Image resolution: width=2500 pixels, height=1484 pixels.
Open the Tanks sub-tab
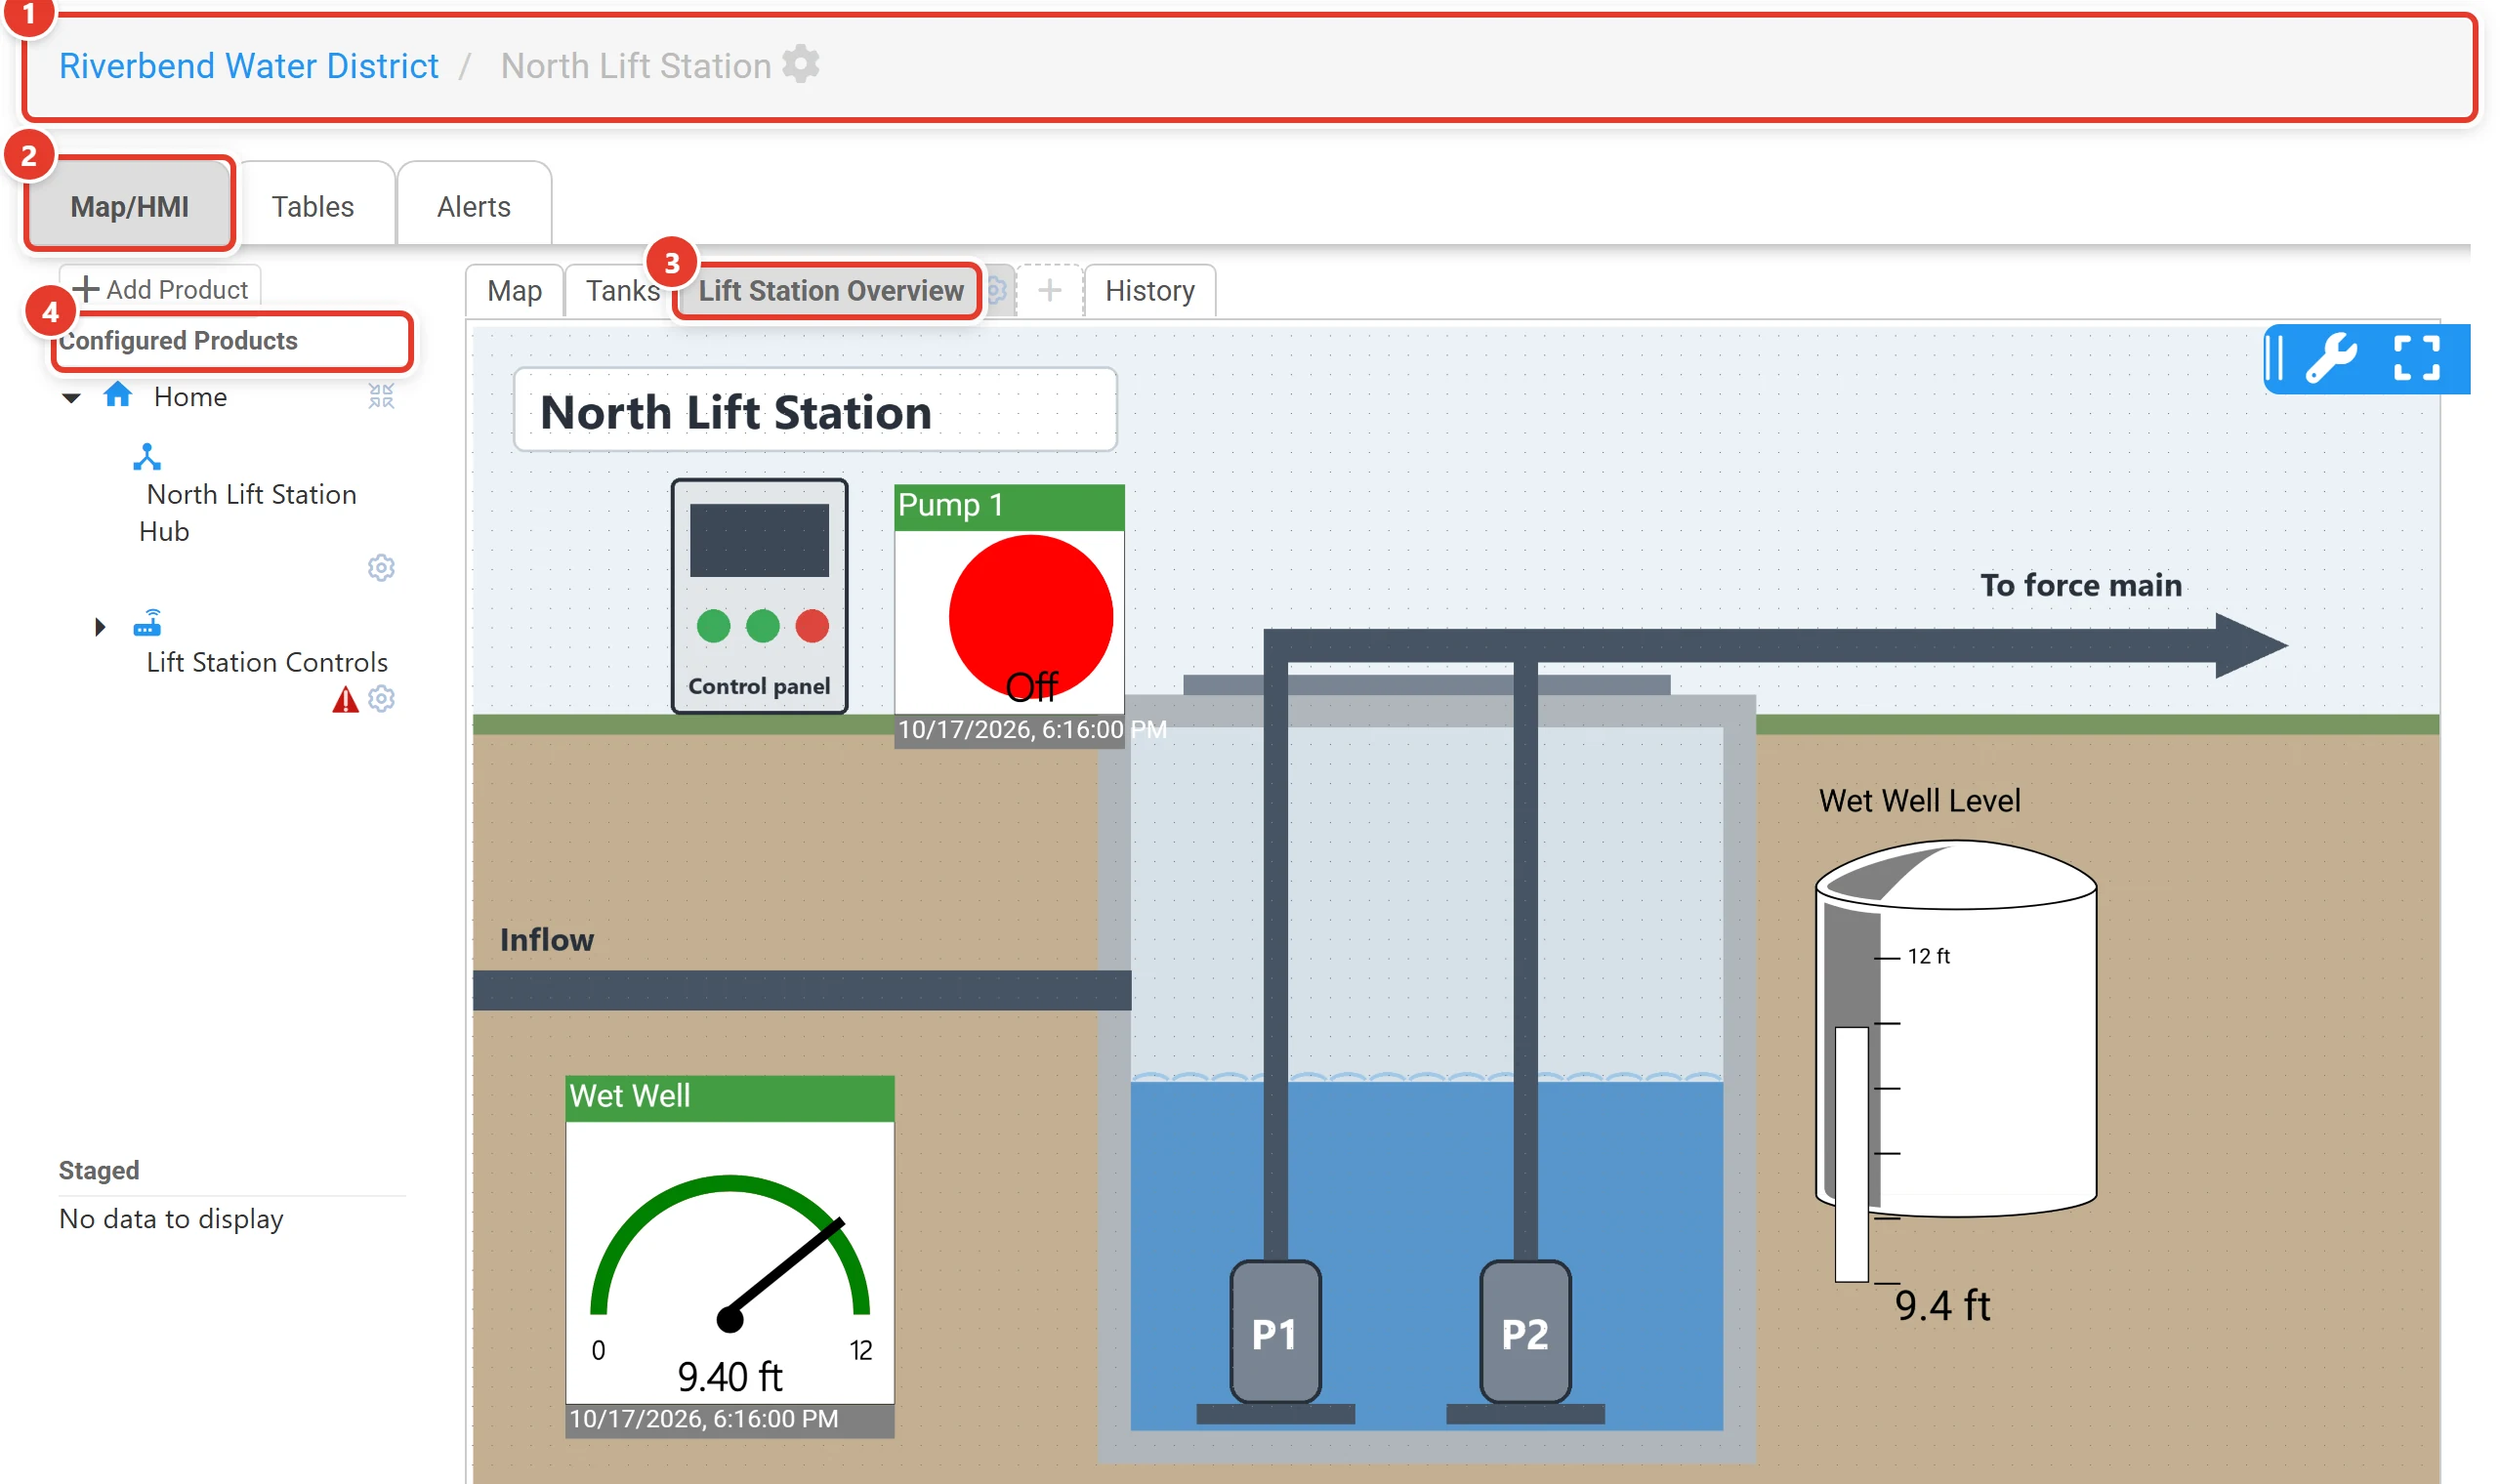pyautogui.click(x=622, y=291)
